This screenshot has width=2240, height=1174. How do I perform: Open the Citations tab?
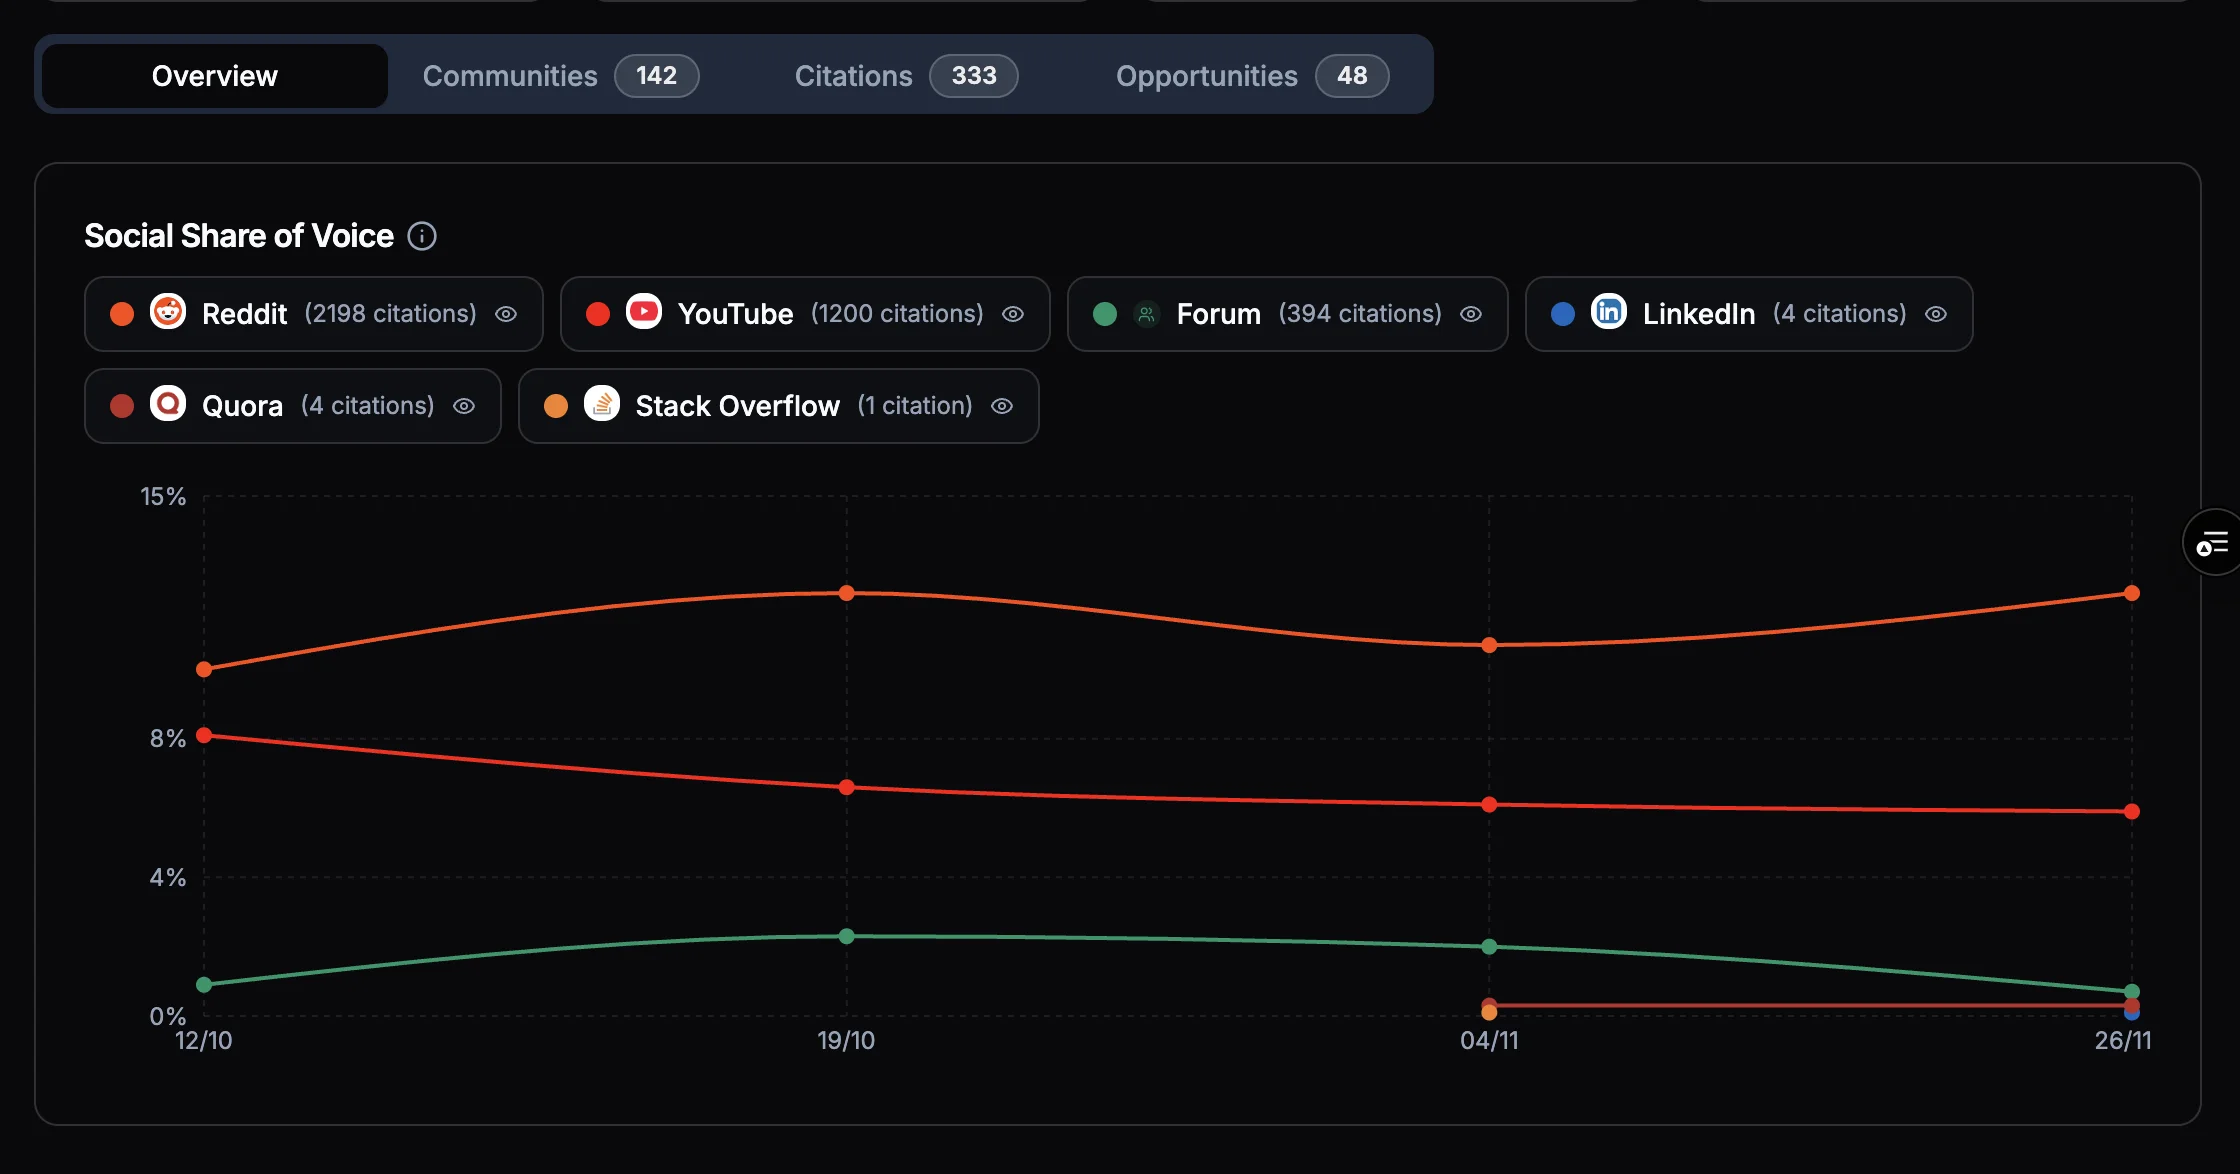pyautogui.click(x=853, y=75)
